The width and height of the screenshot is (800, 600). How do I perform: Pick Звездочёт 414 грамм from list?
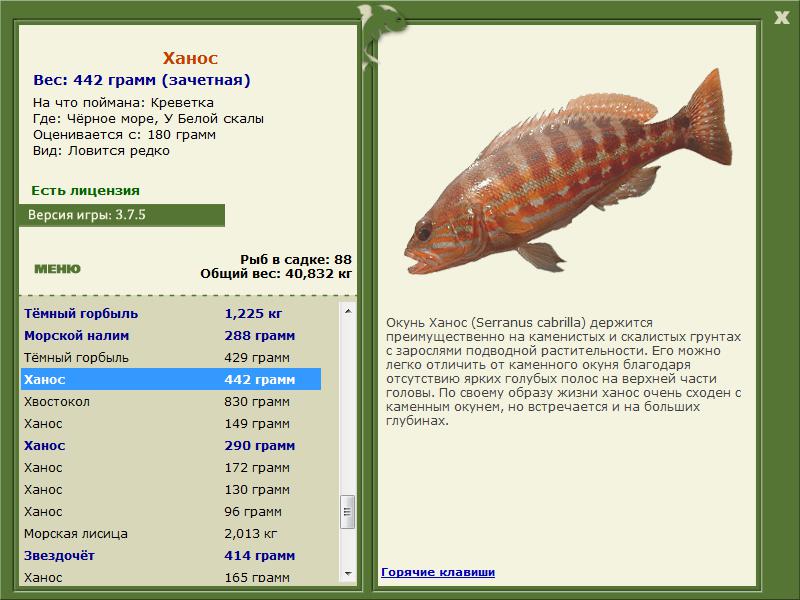(170, 556)
